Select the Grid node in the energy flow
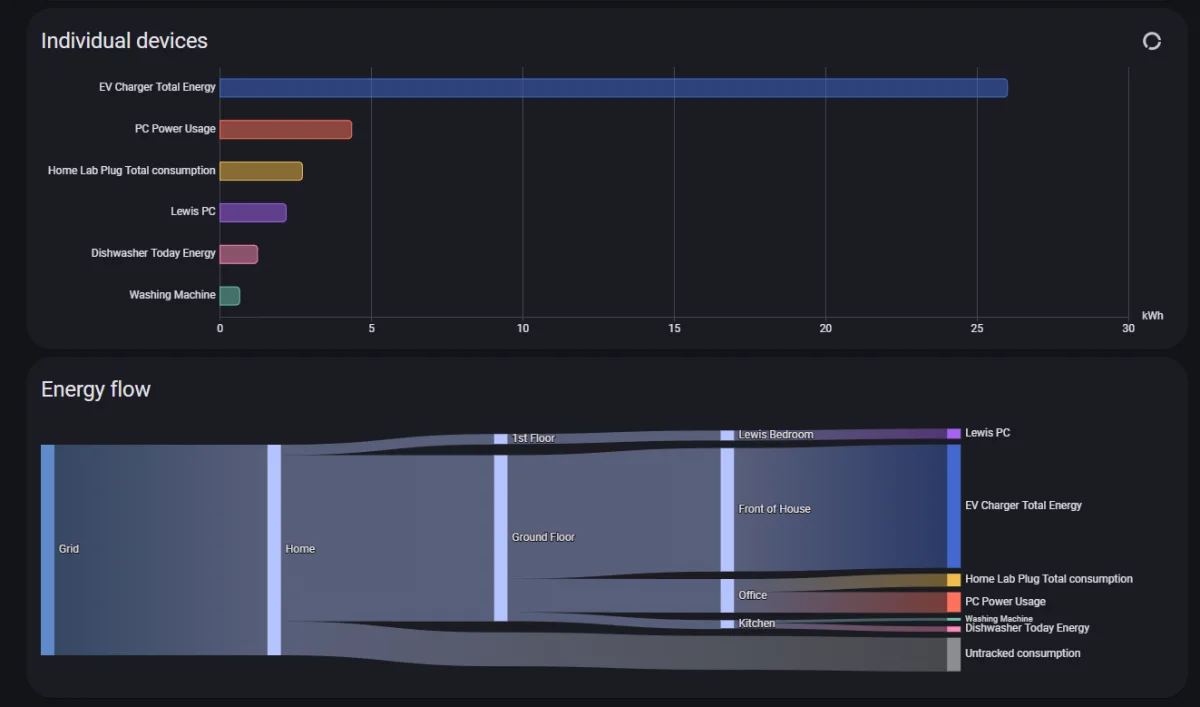1200x707 pixels. click(48, 550)
